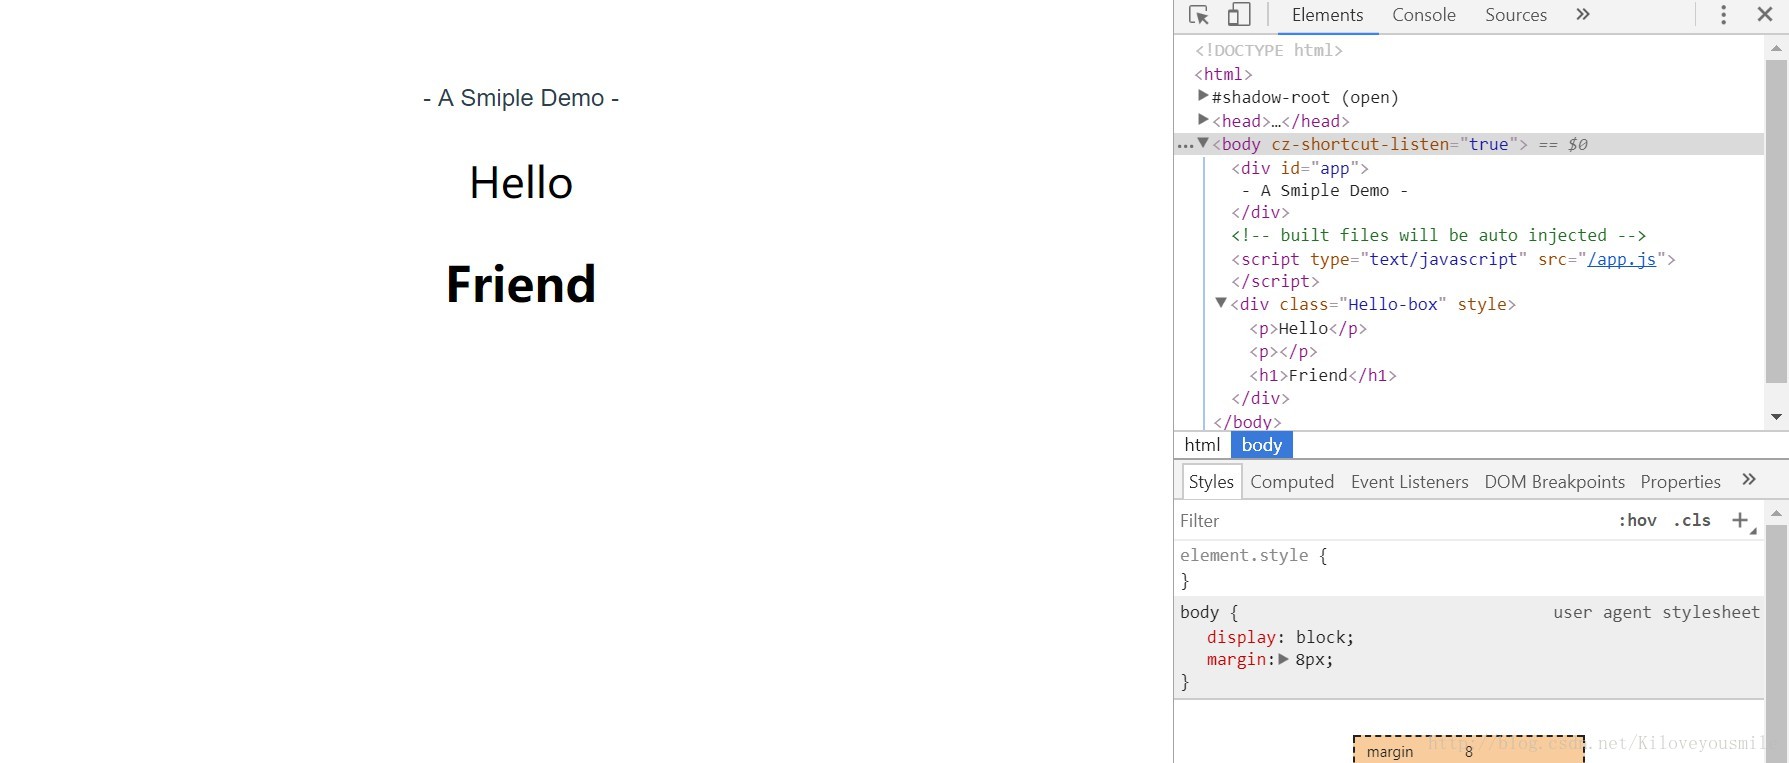Click the user agent stylesheet label

pos(1656,612)
